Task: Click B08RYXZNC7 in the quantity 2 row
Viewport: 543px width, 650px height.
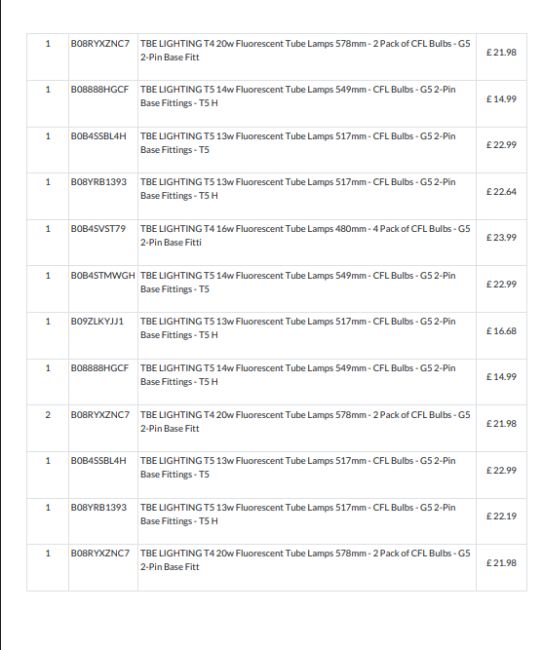Action: (x=100, y=415)
